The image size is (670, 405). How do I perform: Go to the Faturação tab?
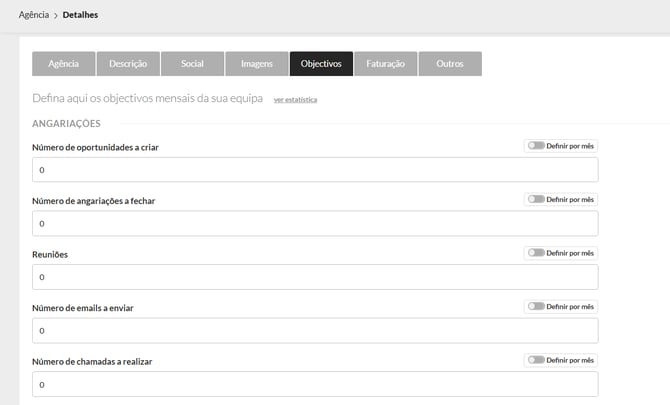[385, 64]
